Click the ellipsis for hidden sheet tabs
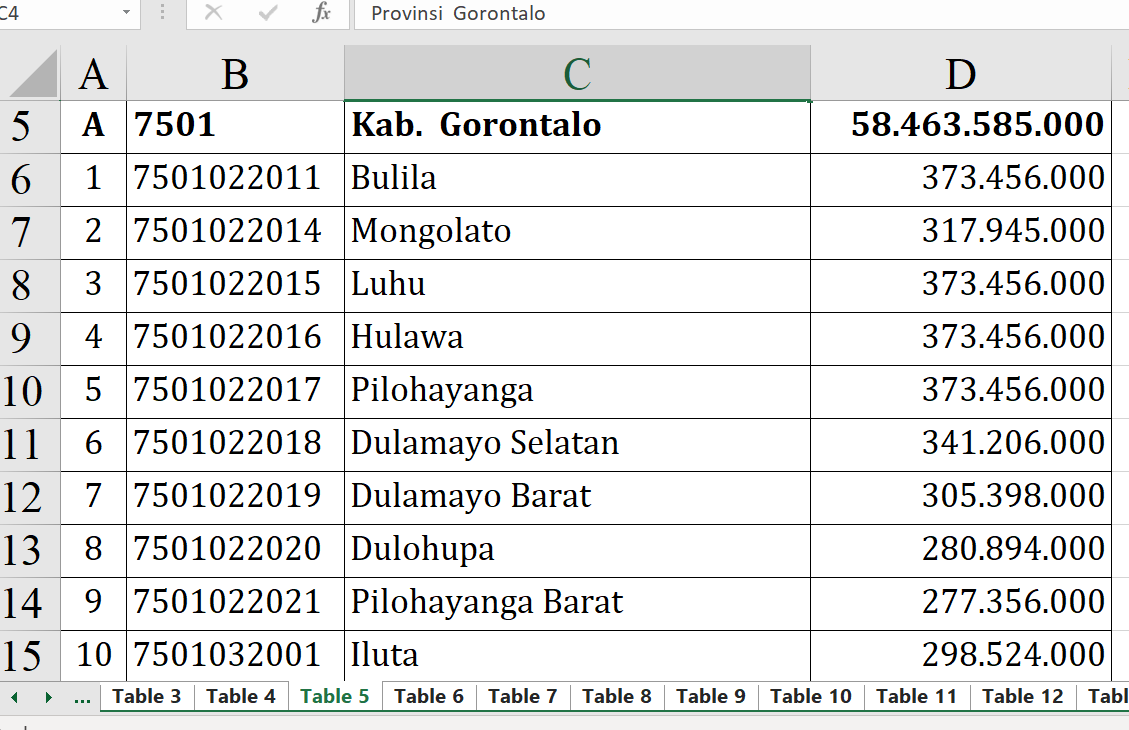Image resolution: width=1129 pixels, height=730 pixels. click(x=82, y=697)
